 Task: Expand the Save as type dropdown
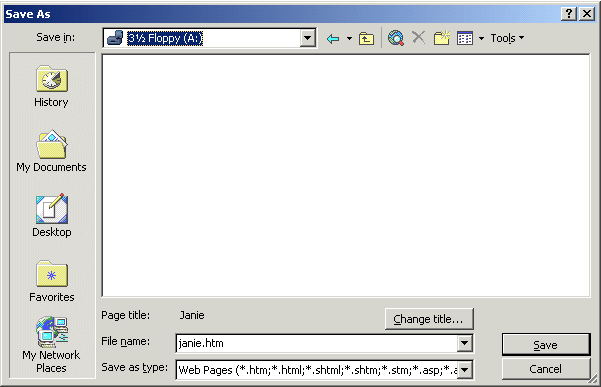[x=465, y=370]
